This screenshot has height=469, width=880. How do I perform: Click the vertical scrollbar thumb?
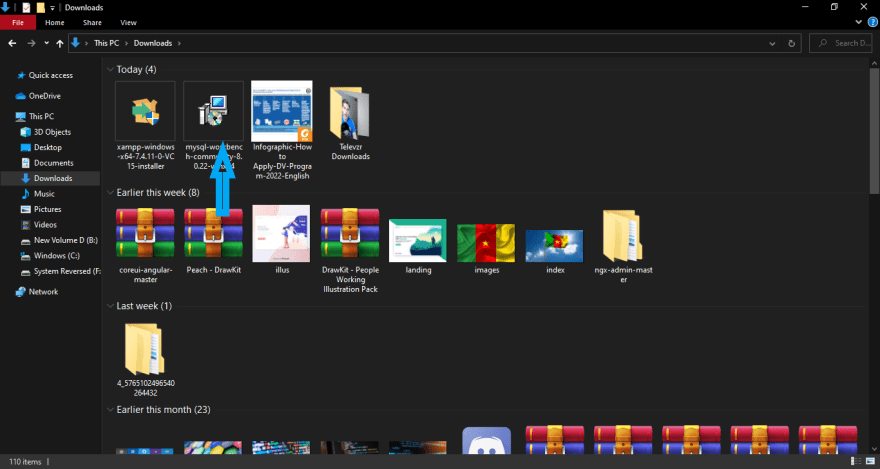[874, 132]
